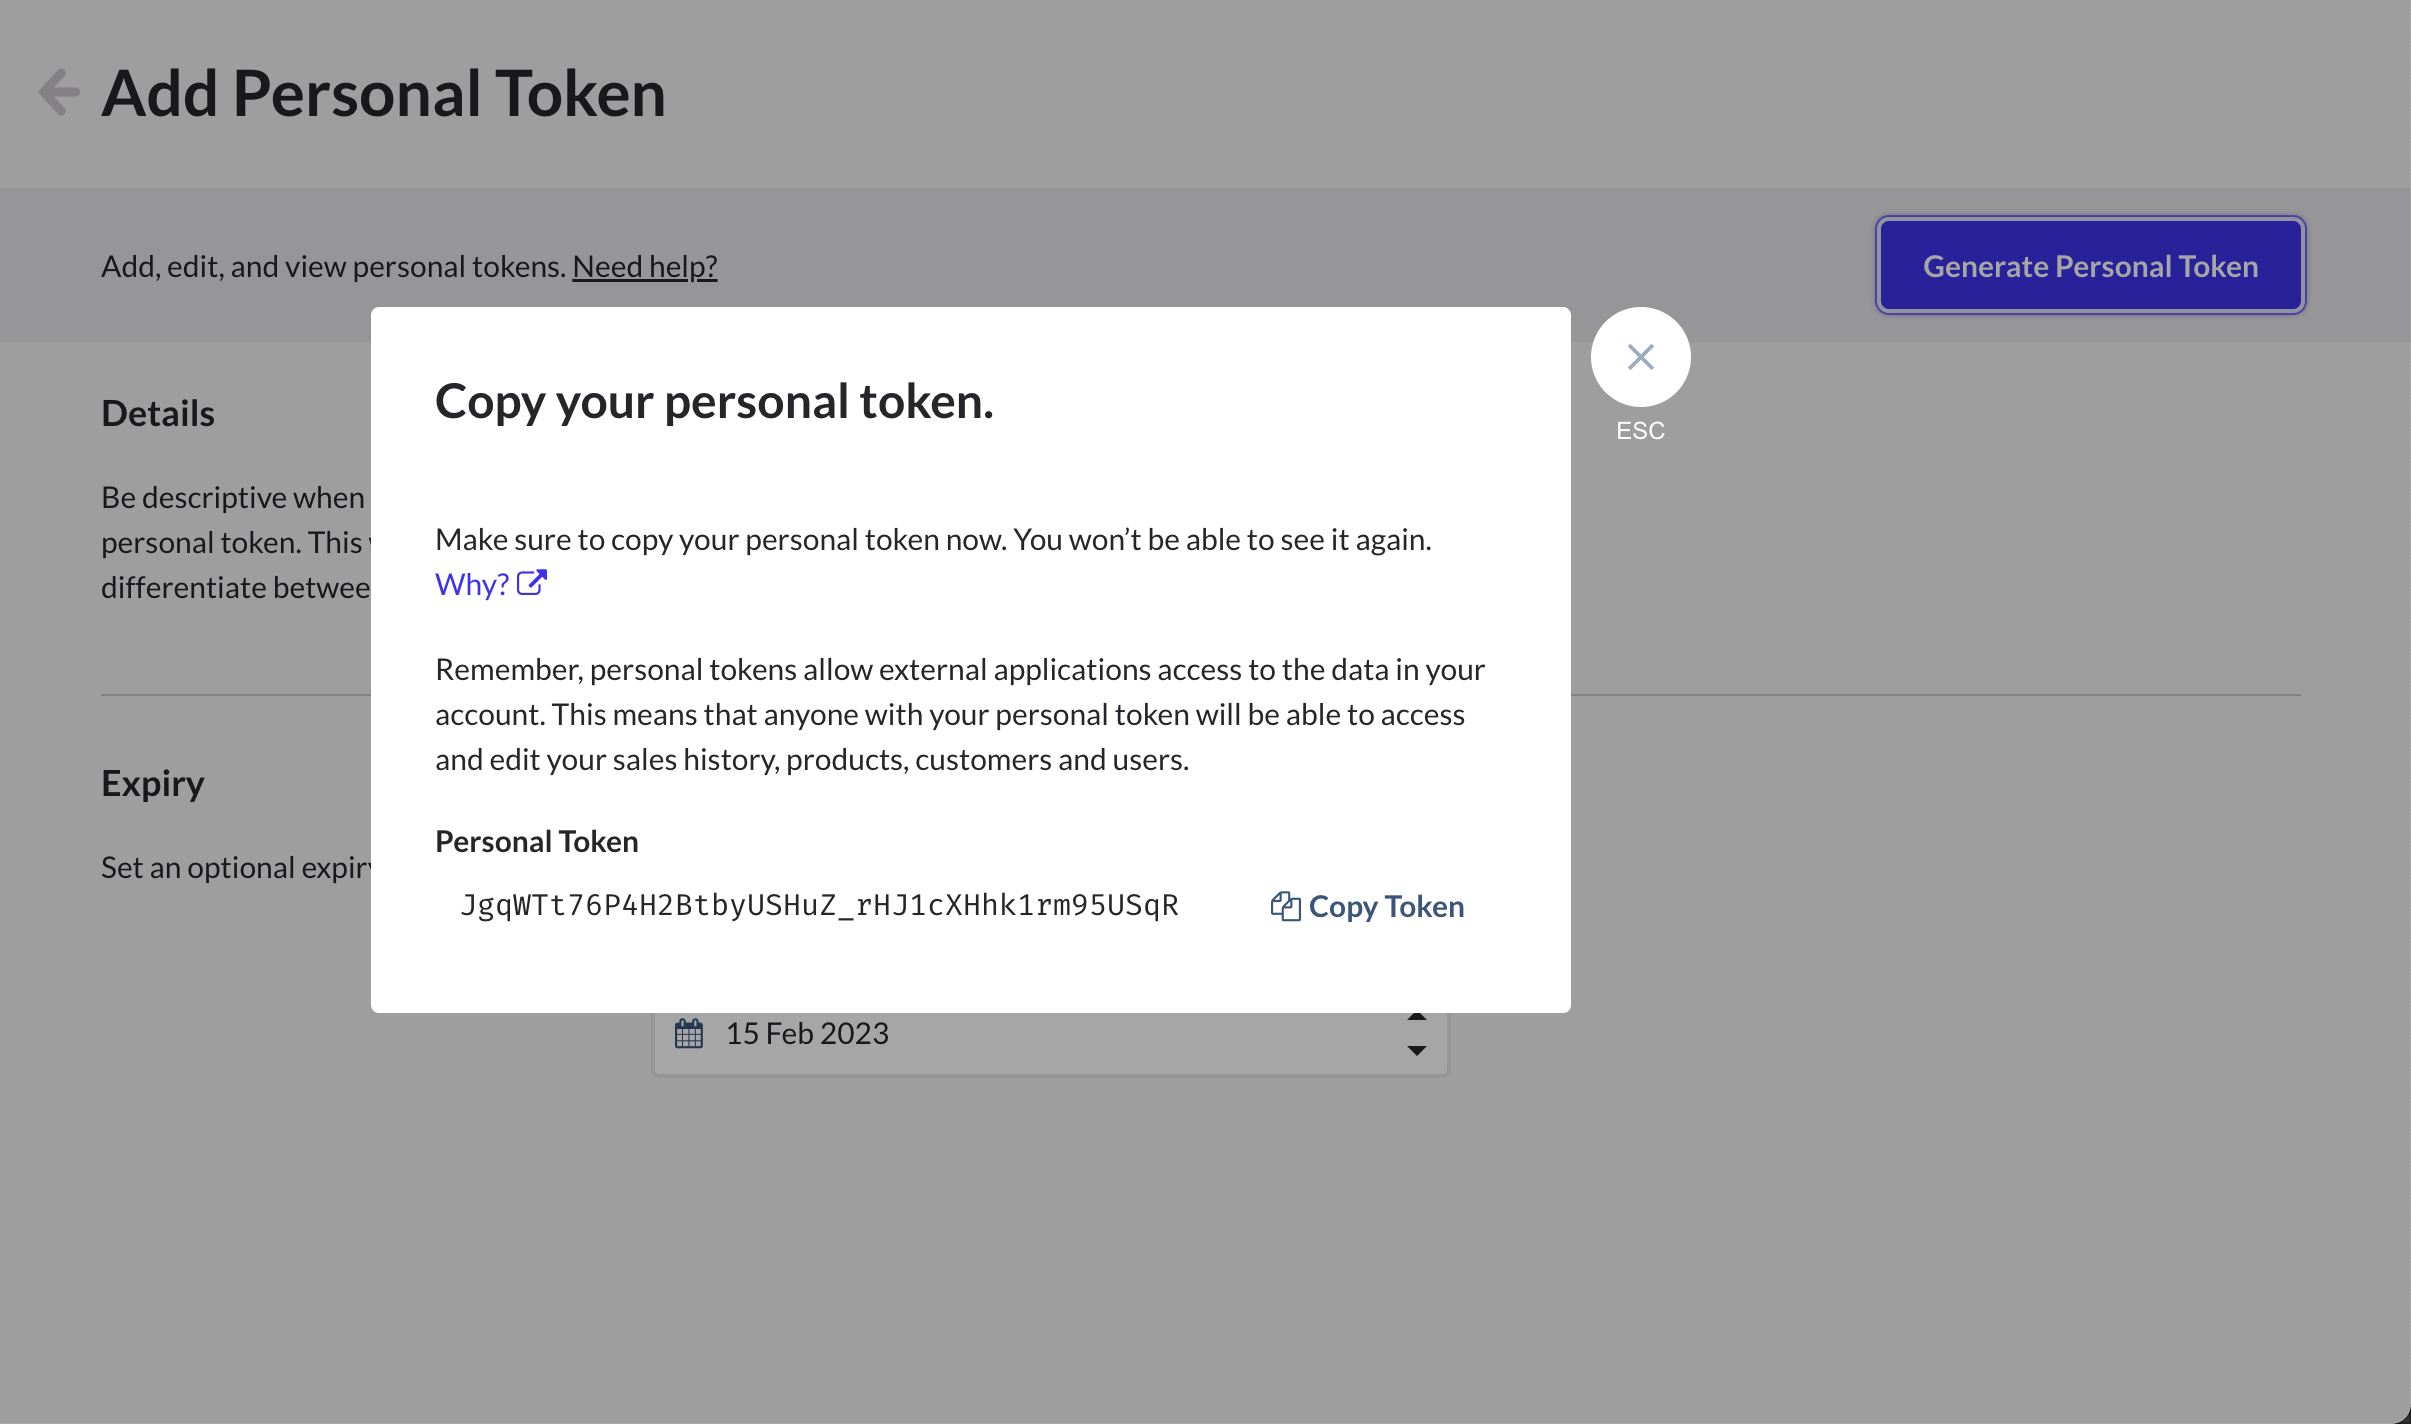Open the Need help? link
The width and height of the screenshot is (2411, 1424).
[x=644, y=266]
